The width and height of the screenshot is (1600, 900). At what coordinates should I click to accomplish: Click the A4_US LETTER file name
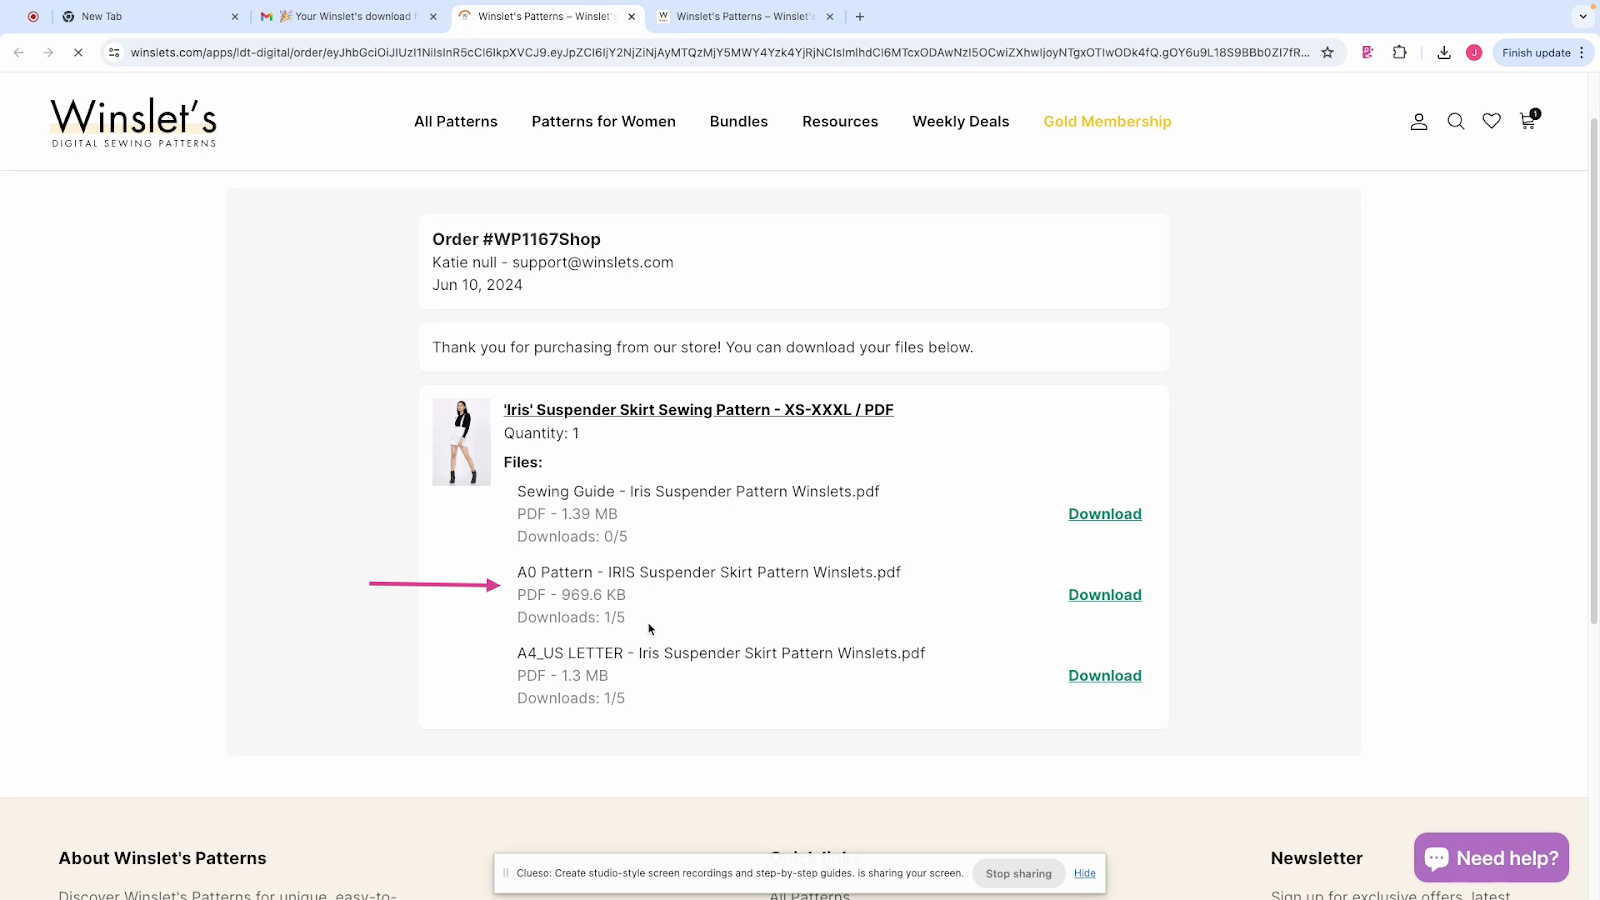tap(721, 653)
